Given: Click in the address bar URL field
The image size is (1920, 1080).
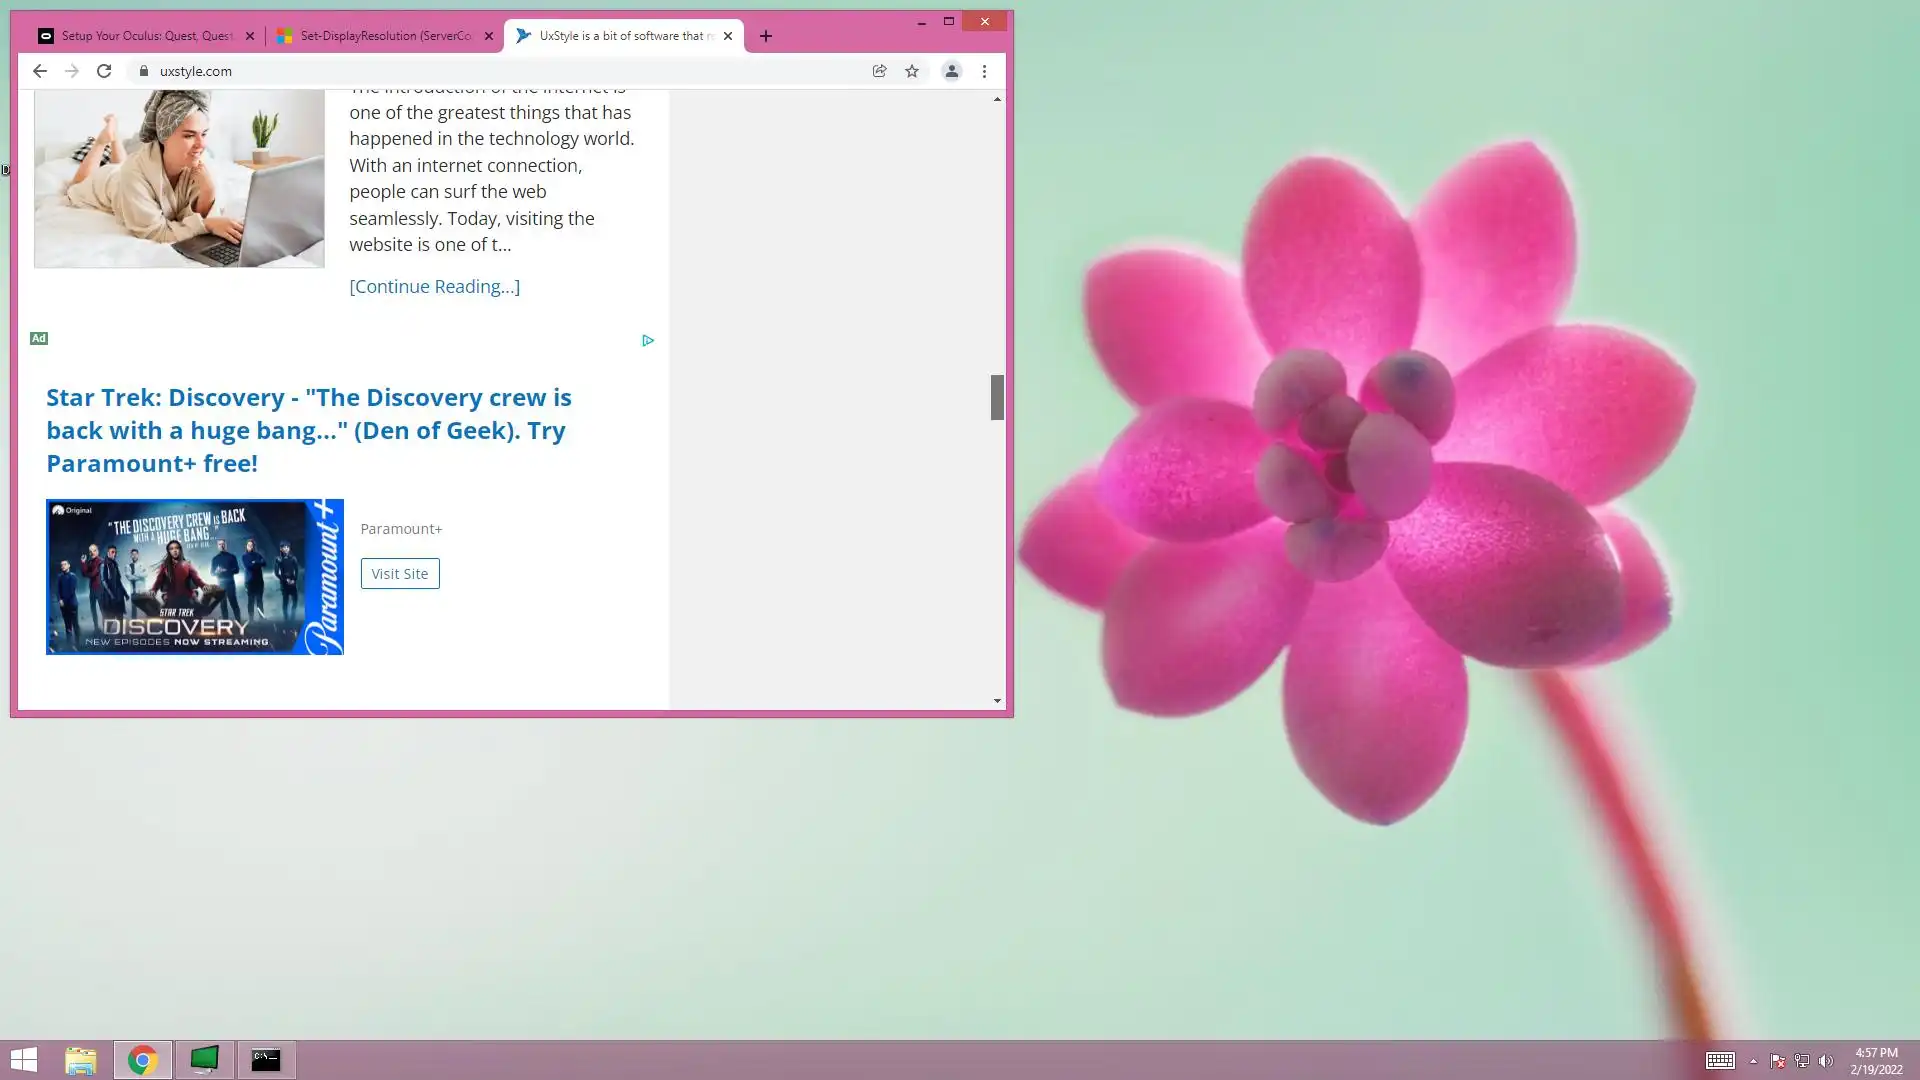Looking at the screenshot, I should click(500, 71).
